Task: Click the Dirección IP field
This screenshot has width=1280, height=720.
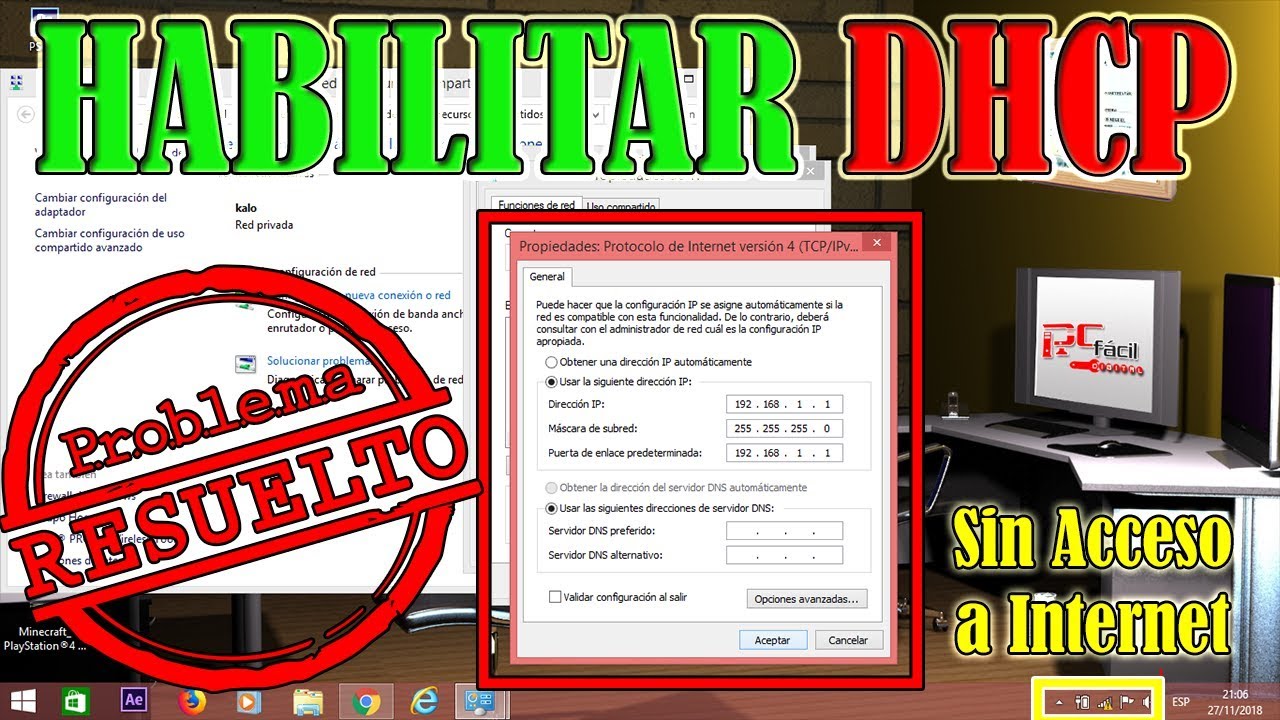Action: point(785,404)
